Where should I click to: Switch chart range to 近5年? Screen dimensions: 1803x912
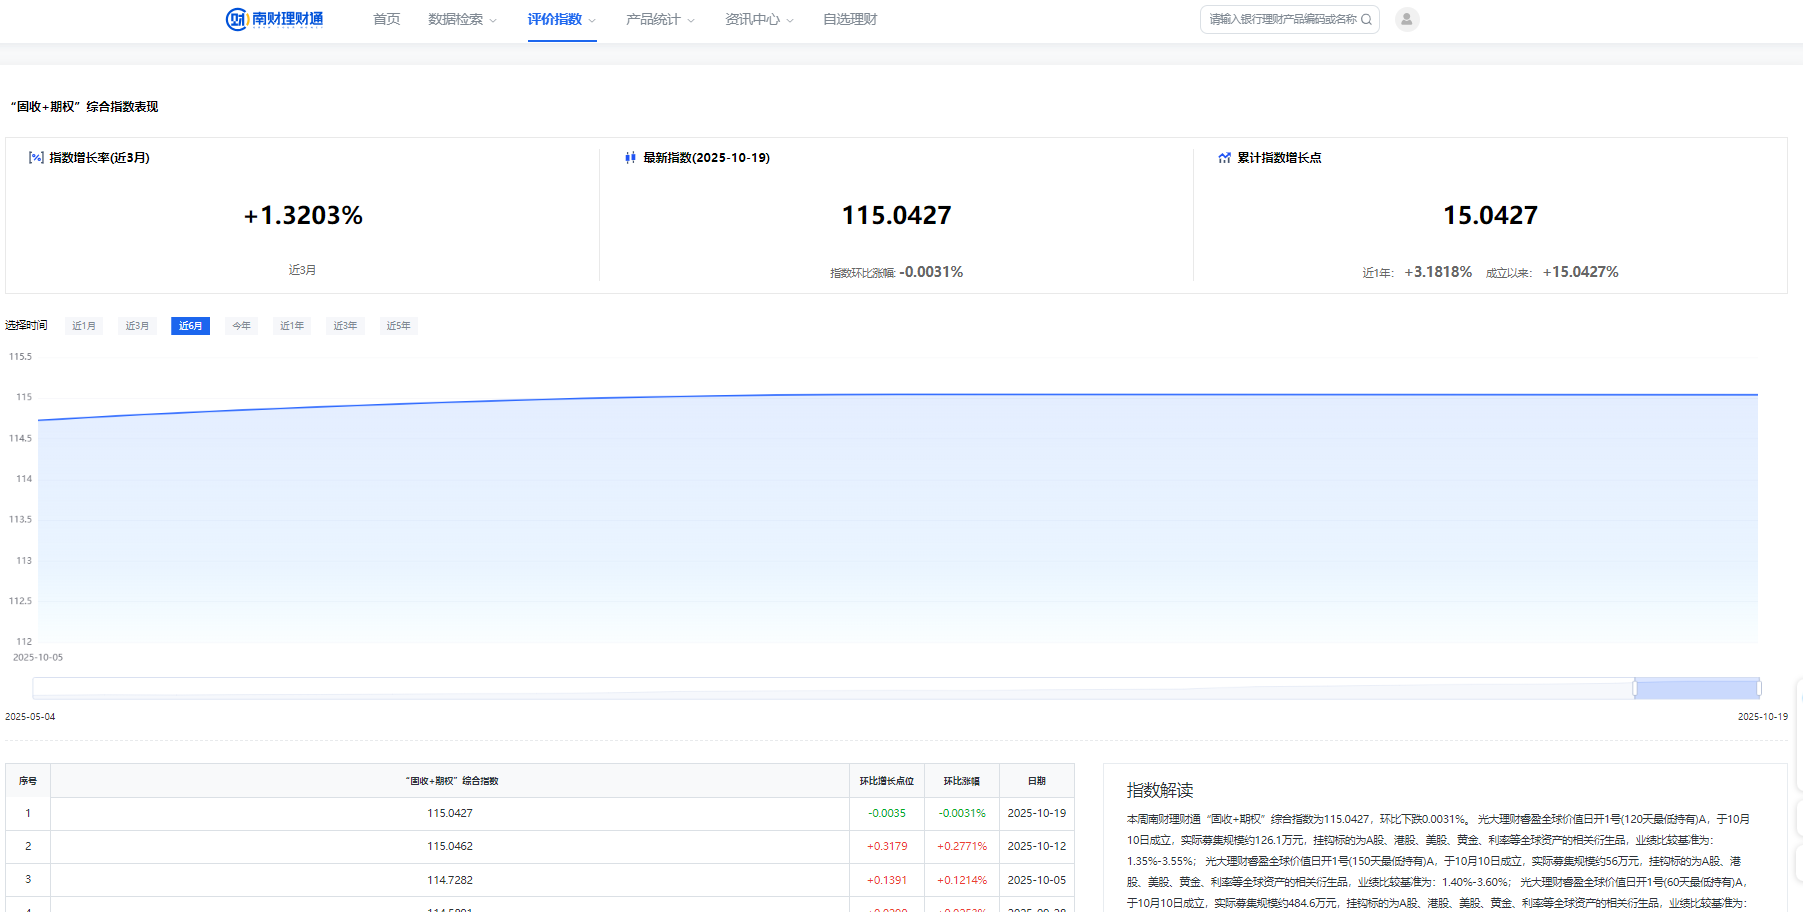click(x=398, y=326)
